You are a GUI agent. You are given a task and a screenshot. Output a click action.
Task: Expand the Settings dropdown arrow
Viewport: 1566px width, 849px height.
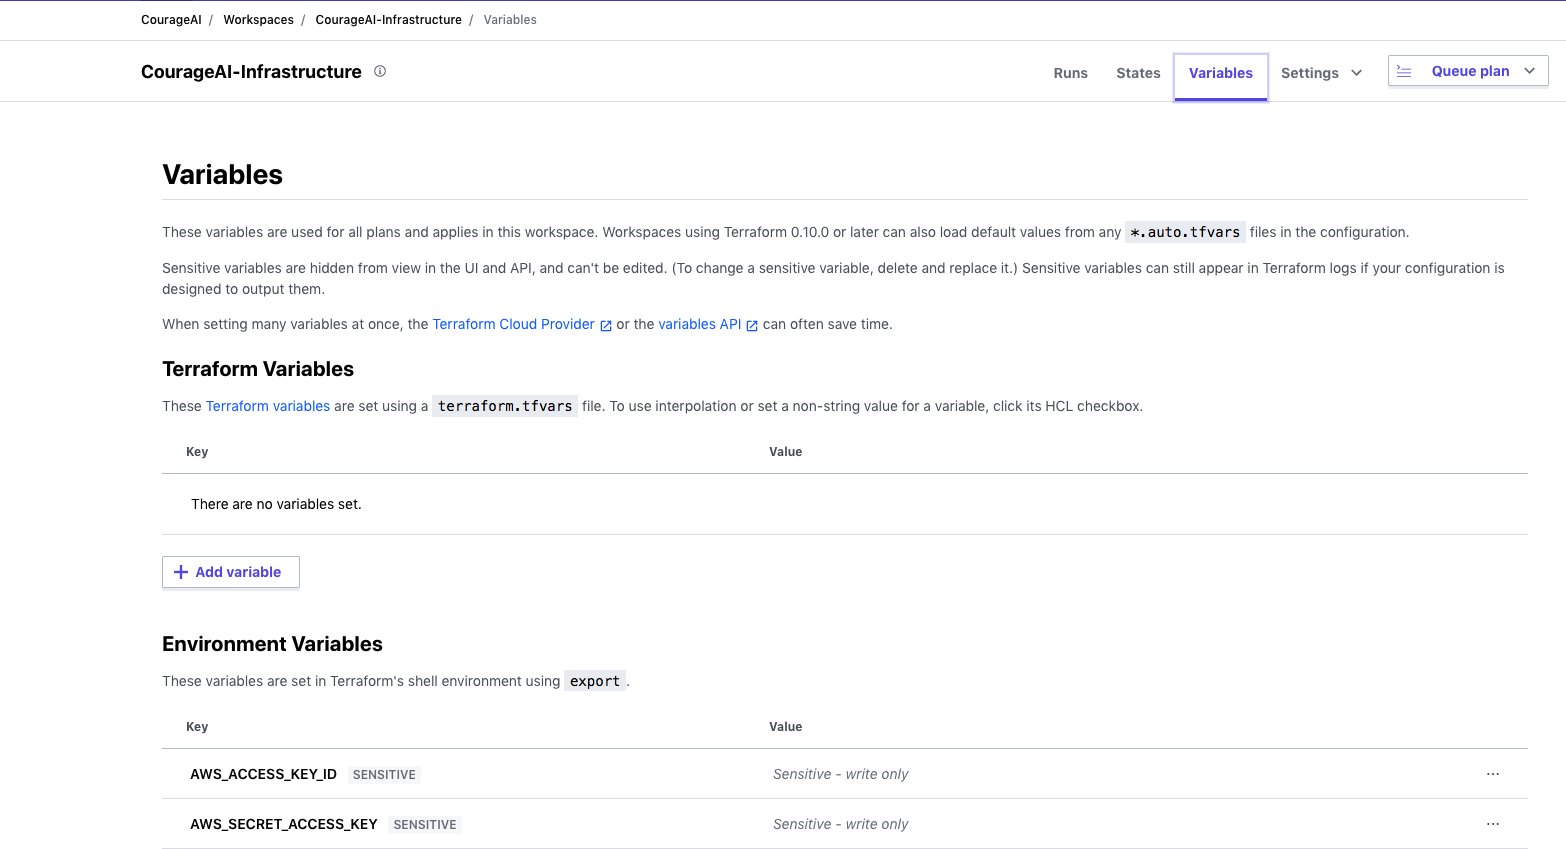point(1357,73)
